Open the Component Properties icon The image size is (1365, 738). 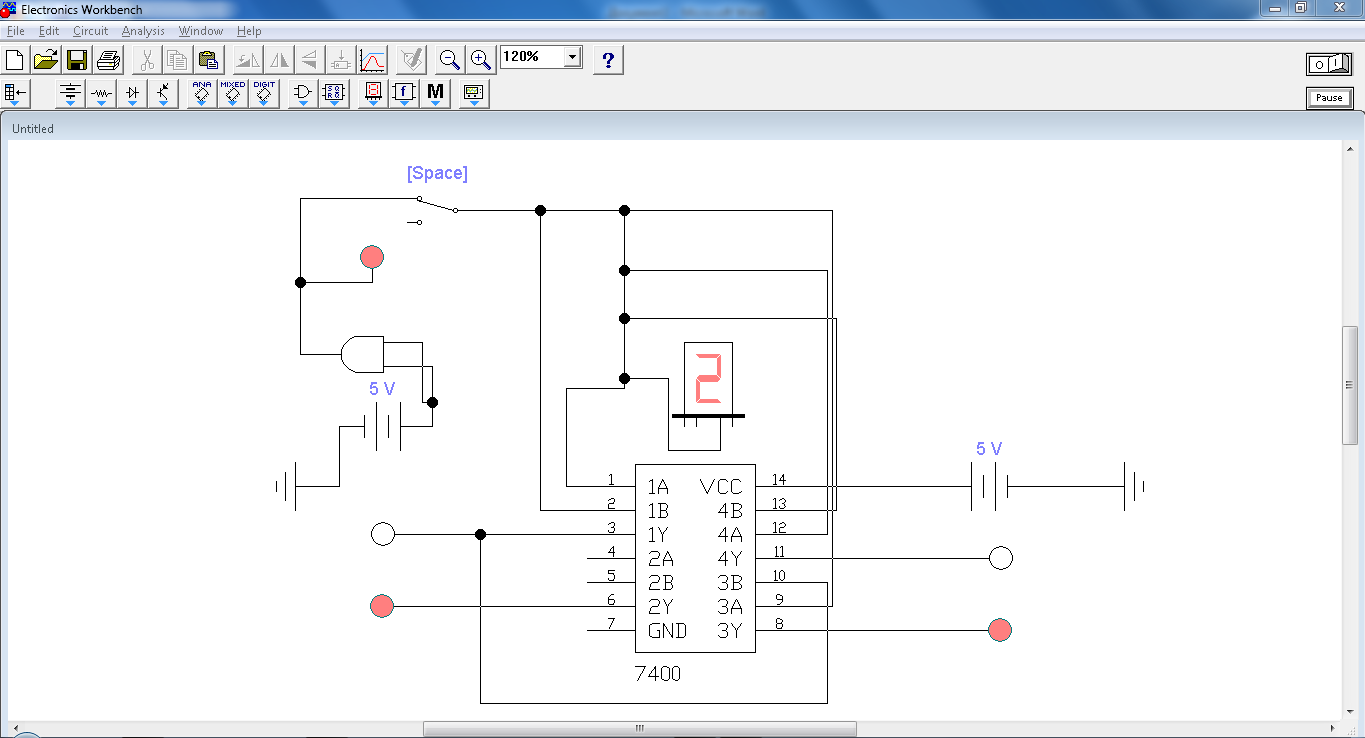pyautogui.click(x=411, y=60)
